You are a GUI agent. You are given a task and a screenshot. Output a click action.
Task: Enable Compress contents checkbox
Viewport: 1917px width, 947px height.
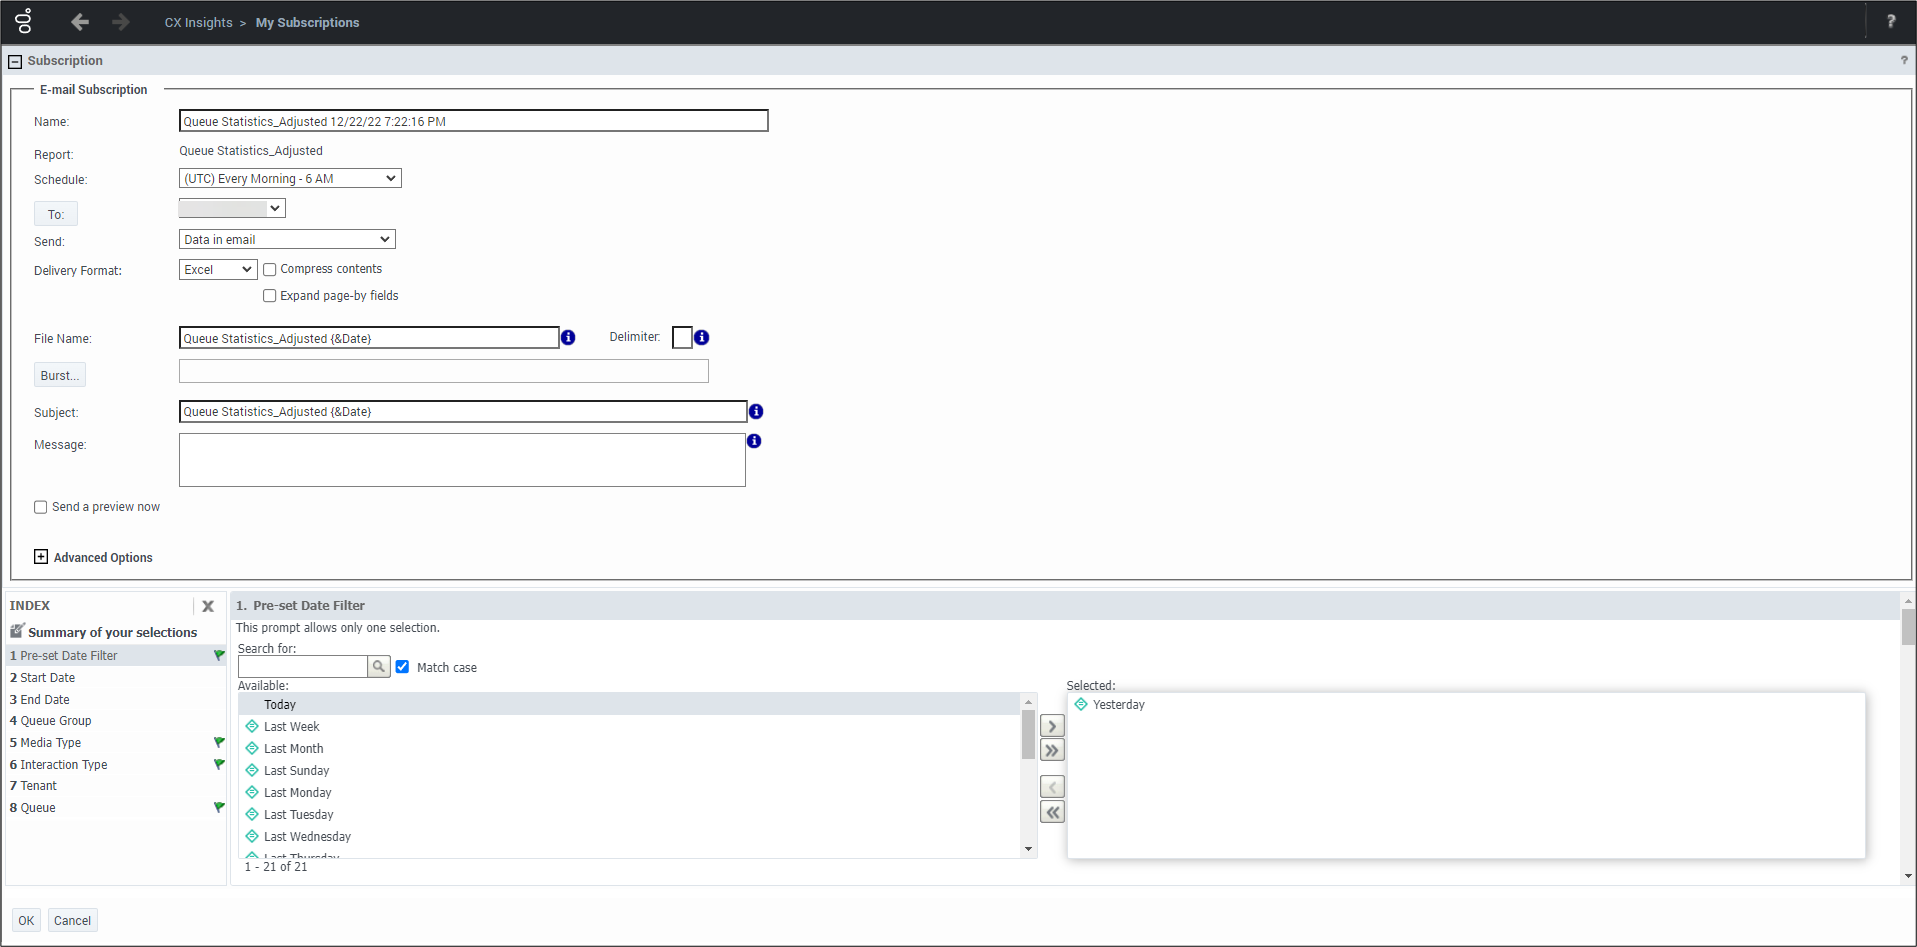270,270
